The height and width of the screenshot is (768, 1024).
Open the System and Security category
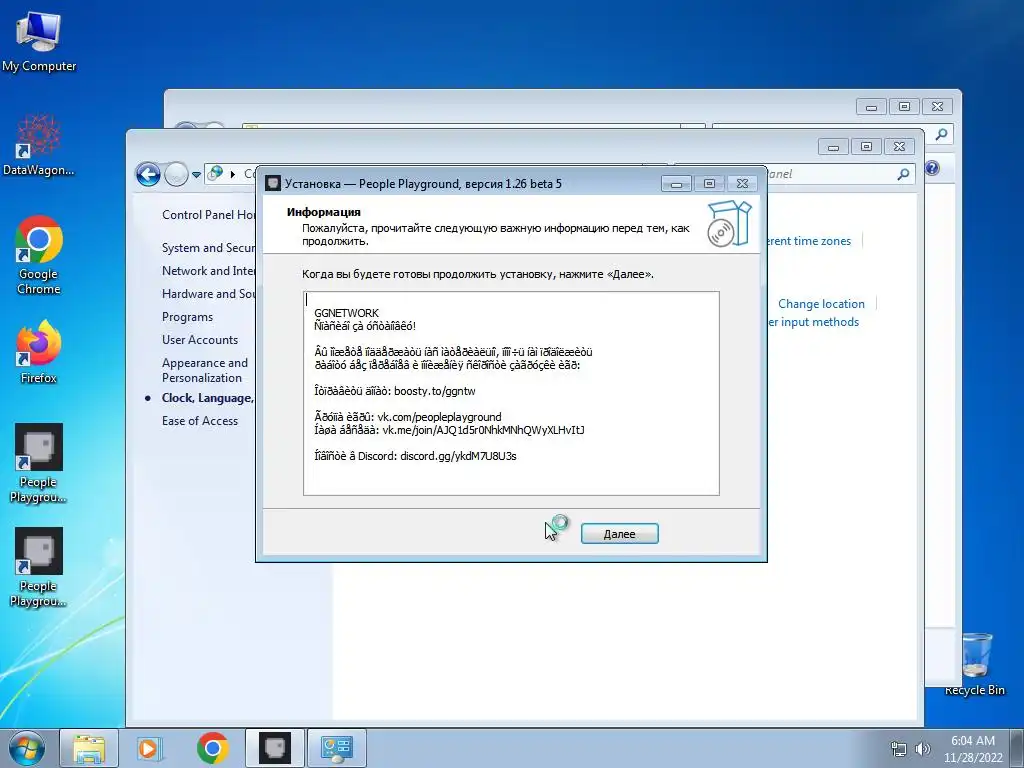click(208, 248)
